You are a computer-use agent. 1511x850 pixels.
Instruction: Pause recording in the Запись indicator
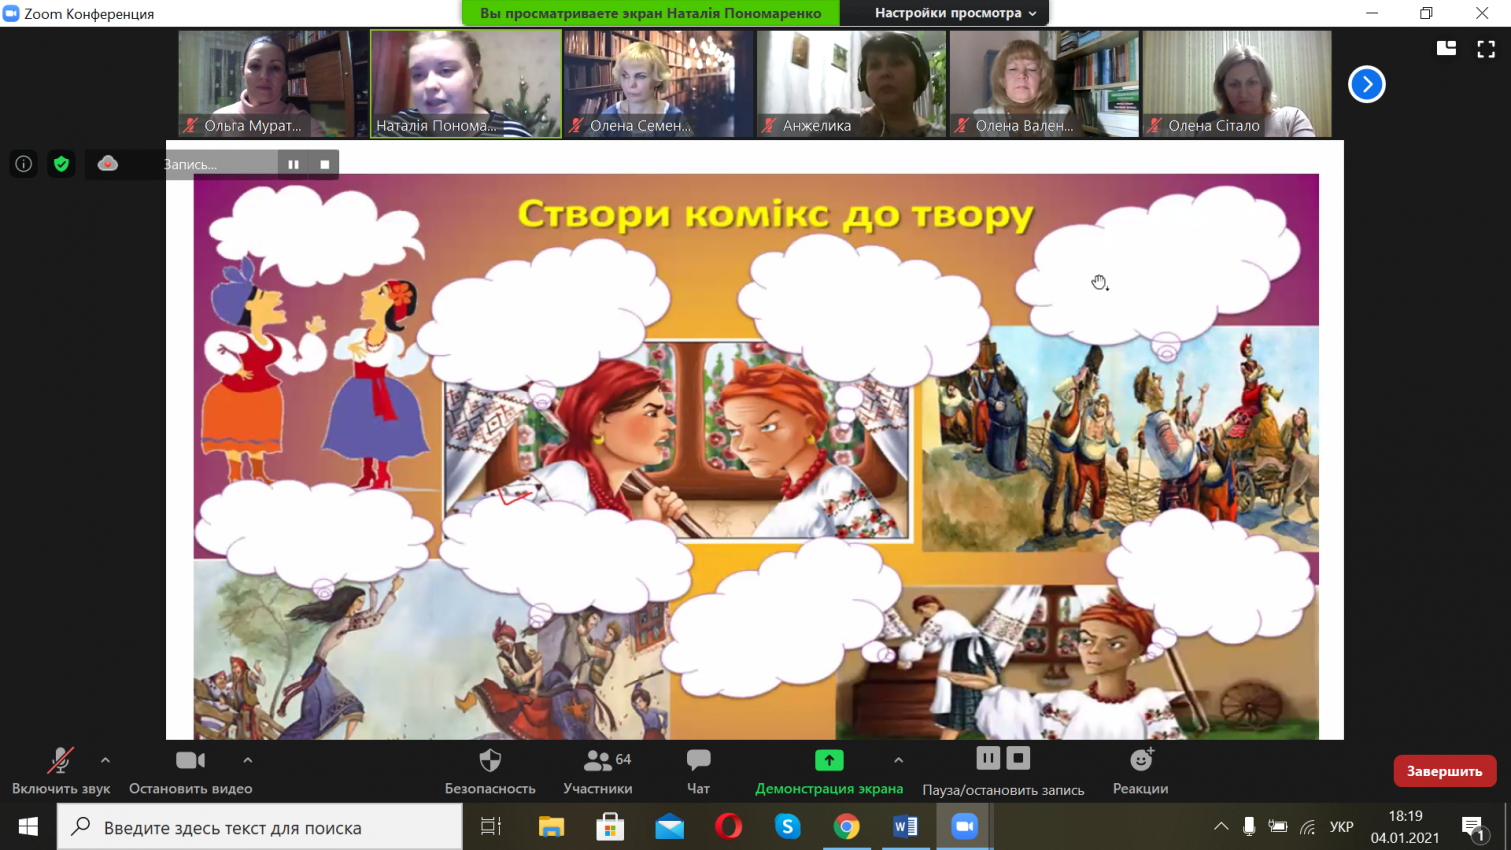[x=293, y=164]
